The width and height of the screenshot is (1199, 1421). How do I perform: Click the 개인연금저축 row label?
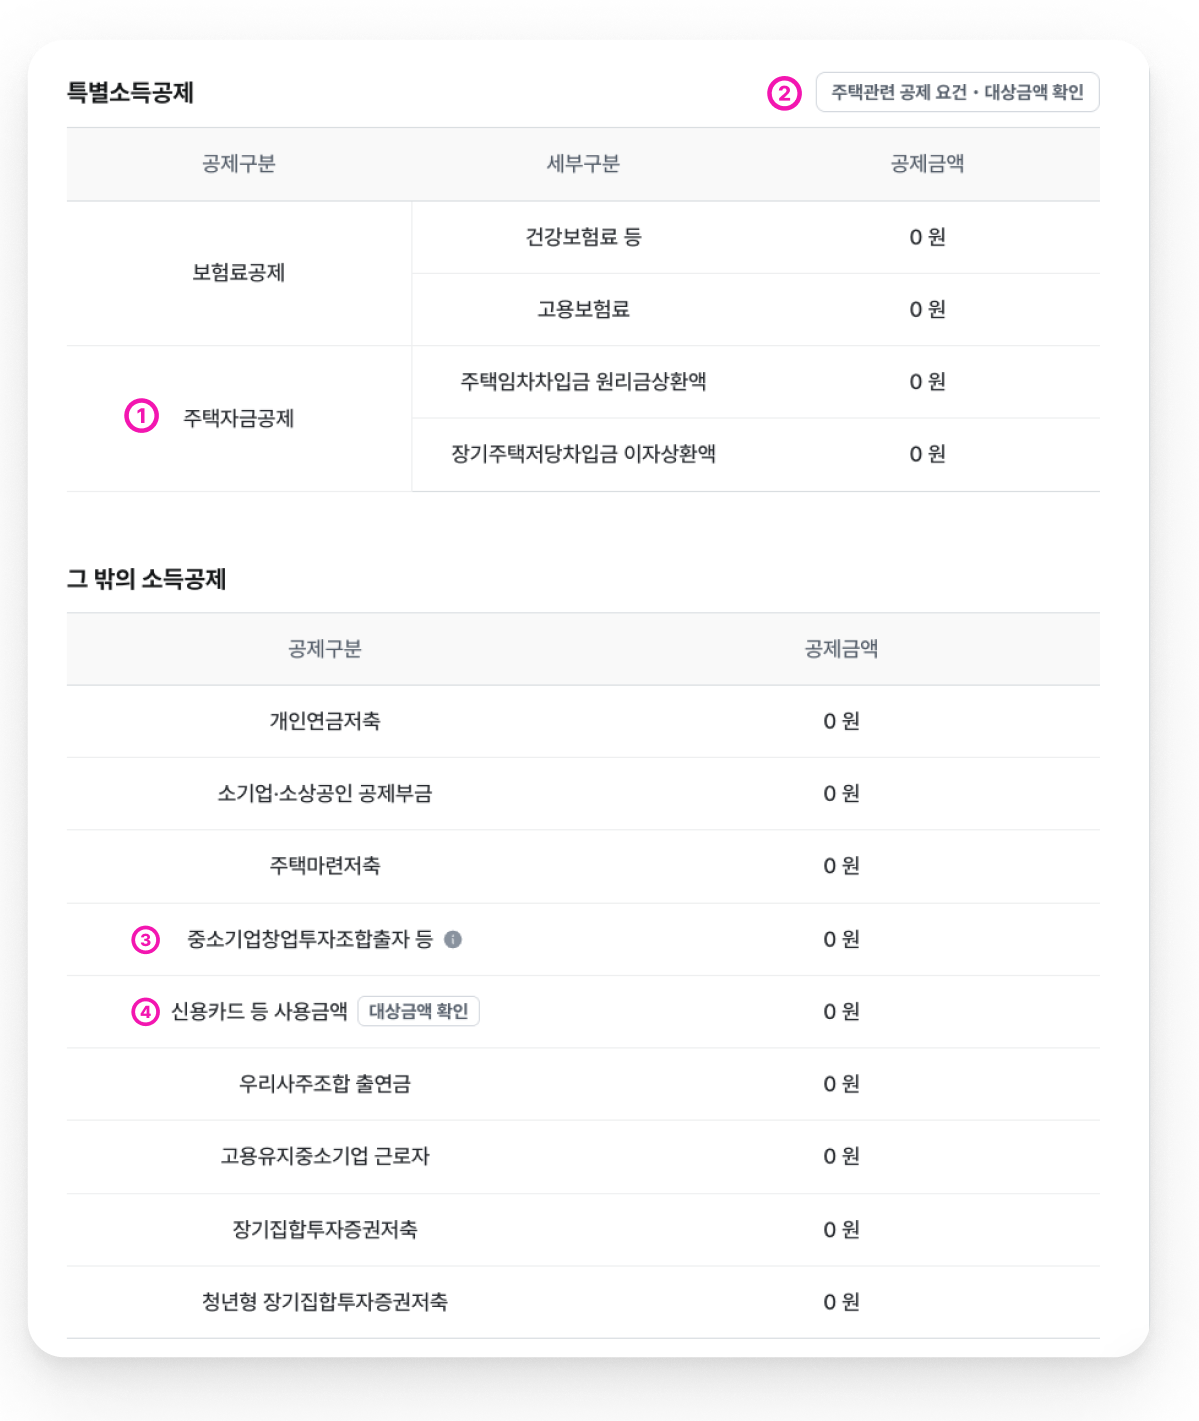coord(325,721)
